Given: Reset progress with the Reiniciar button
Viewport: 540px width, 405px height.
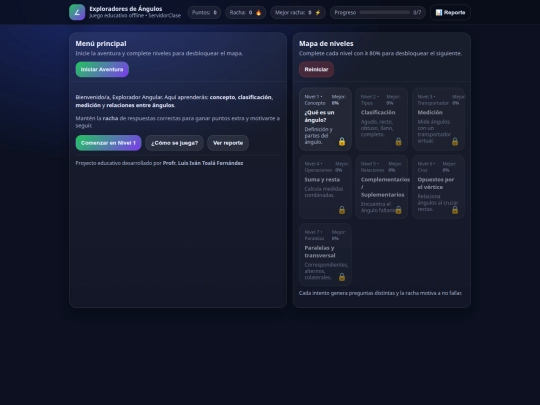Looking at the screenshot, I should click(316, 69).
